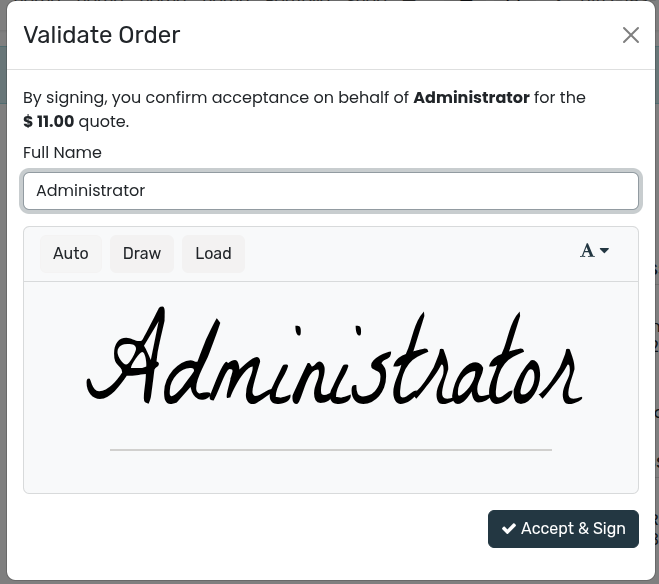Viewport: 659px width, 584px height.
Task: Click the checkmark icon on Accept & Sign
Action: (x=509, y=529)
